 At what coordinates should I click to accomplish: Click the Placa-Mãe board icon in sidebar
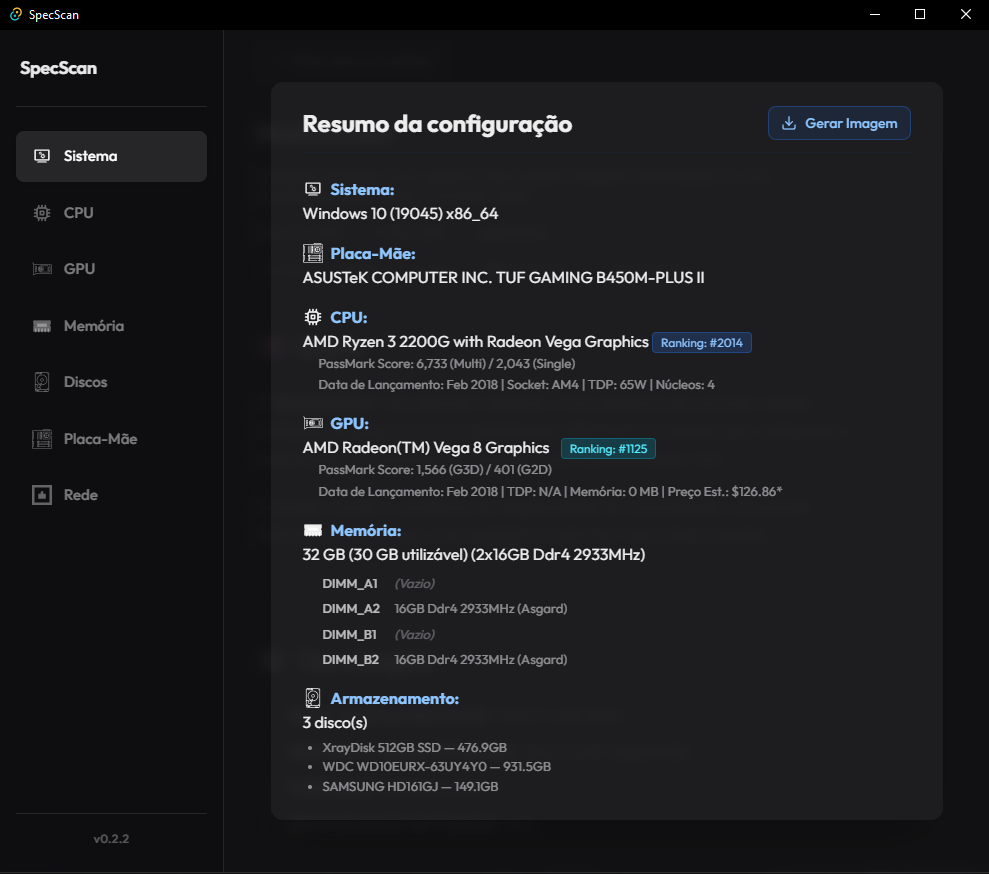(42, 439)
